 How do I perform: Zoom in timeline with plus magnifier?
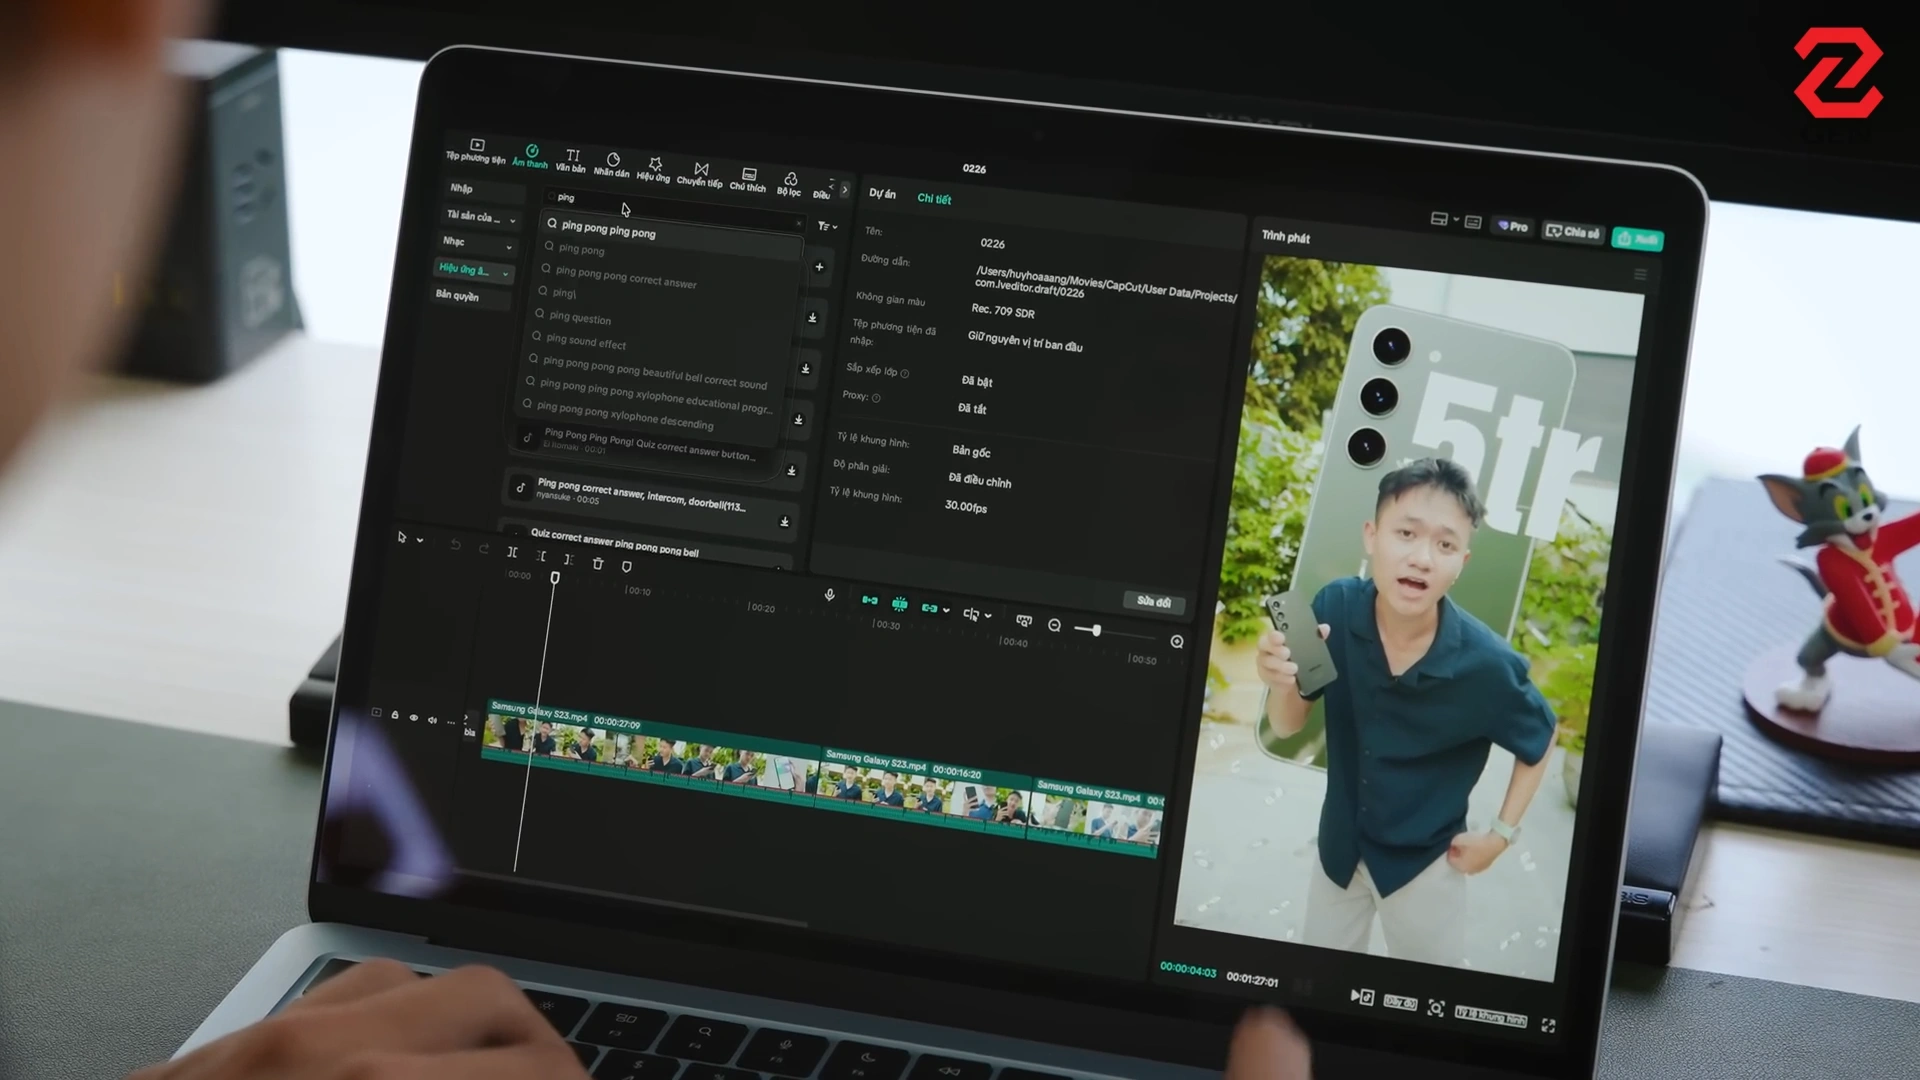1177,642
